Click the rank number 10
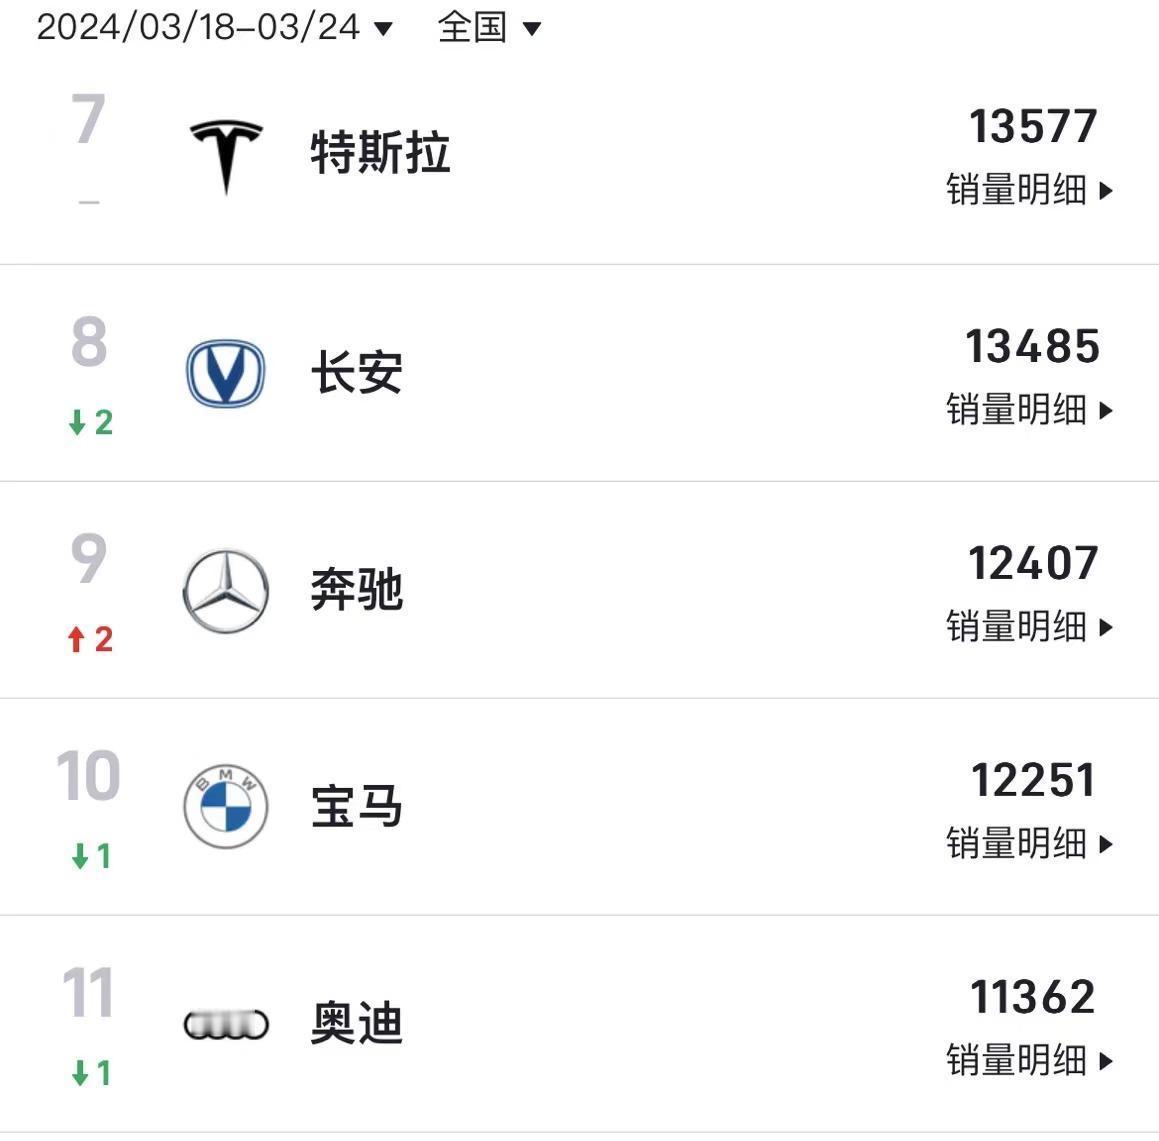The width and height of the screenshot is (1159, 1141). pos(88,776)
